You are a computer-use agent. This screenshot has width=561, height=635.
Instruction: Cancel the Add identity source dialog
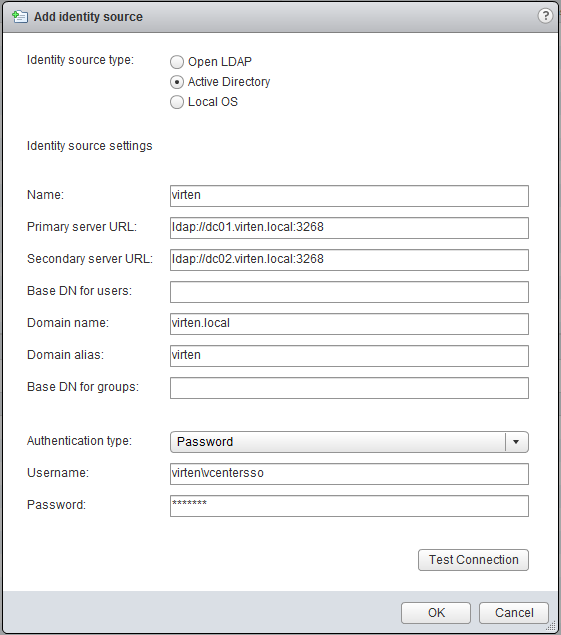[x=514, y=613]
